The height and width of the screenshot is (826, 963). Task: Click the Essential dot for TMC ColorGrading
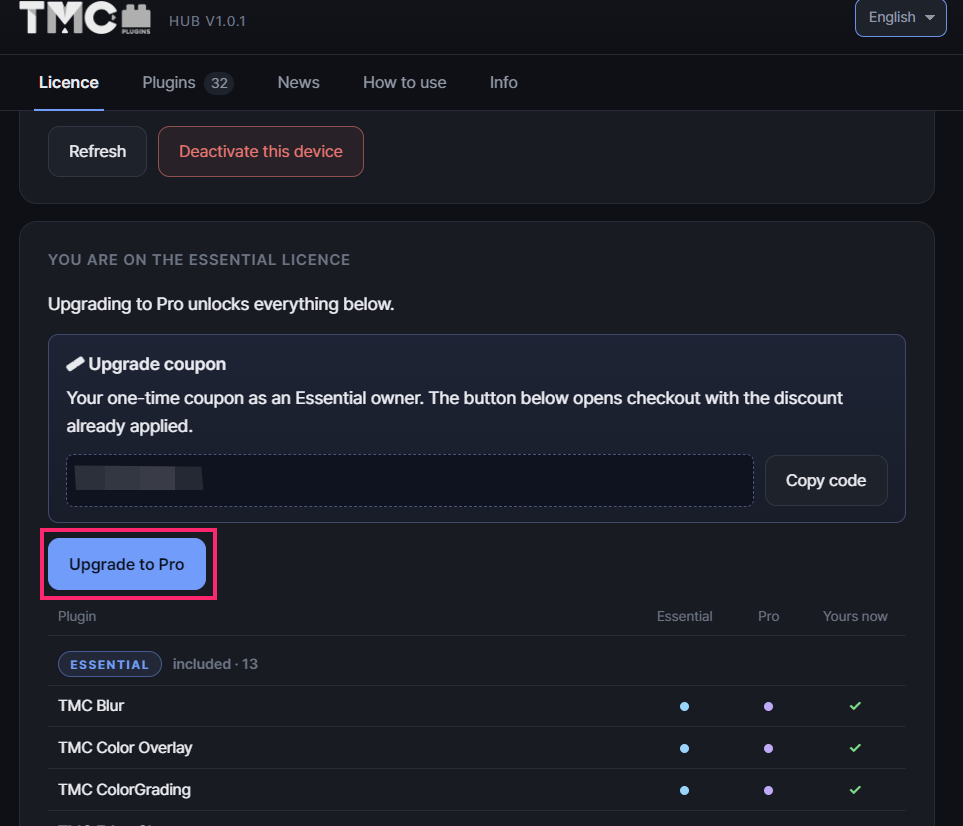point(684,790)
